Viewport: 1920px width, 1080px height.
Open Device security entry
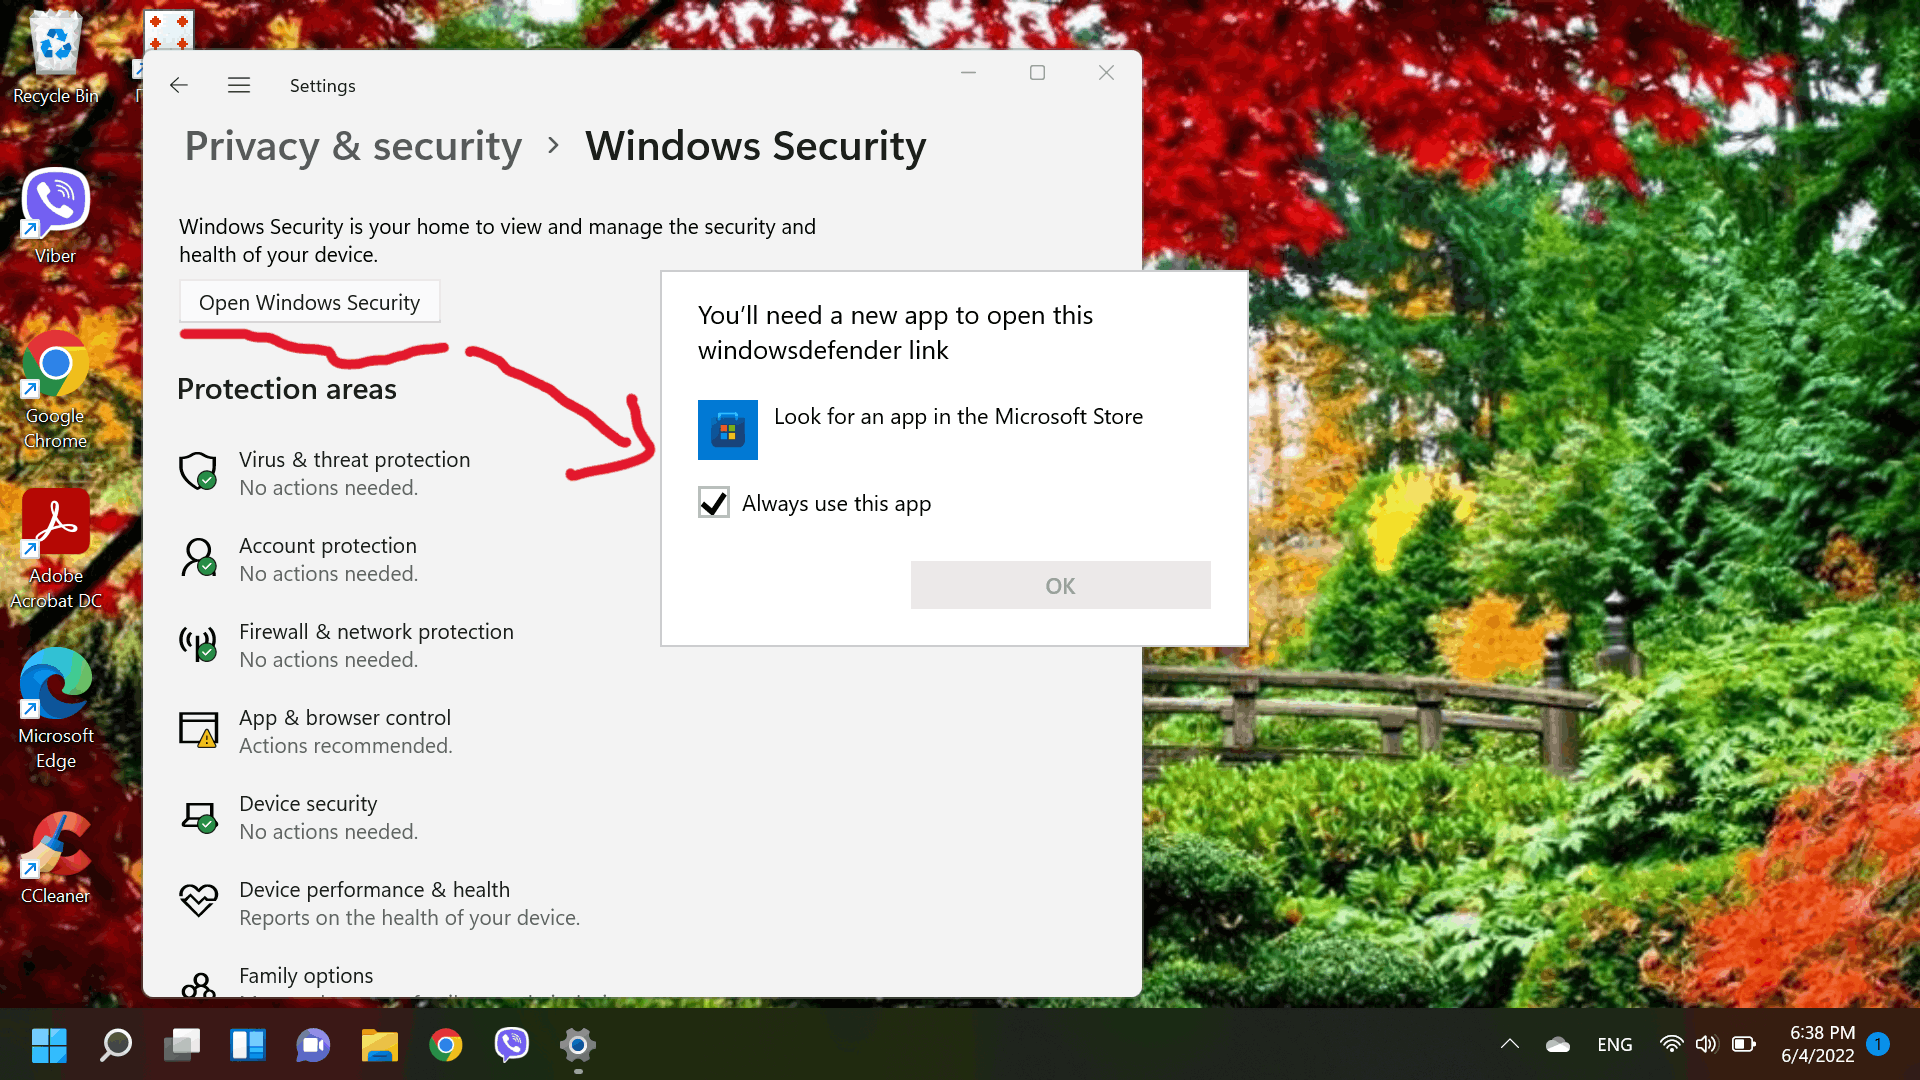(299, 817)
